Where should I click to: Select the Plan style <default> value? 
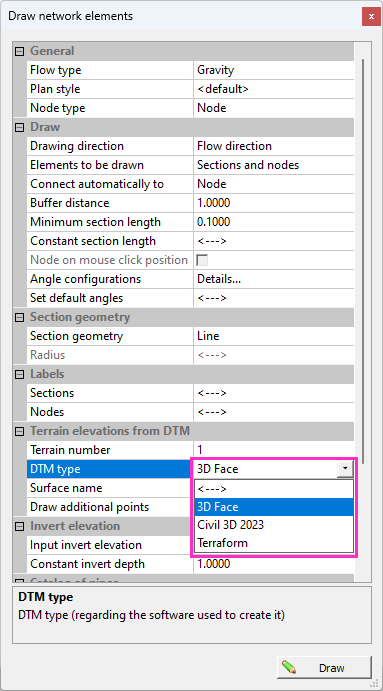(x=274, y=89)
